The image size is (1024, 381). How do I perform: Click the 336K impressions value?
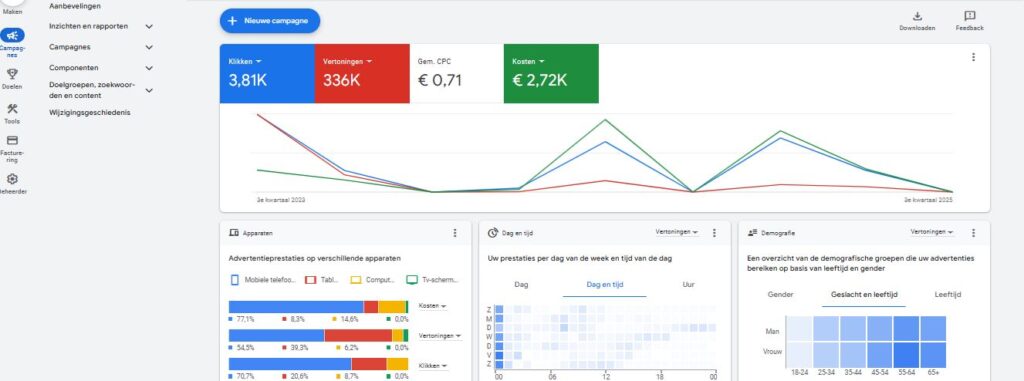(342, 81)
